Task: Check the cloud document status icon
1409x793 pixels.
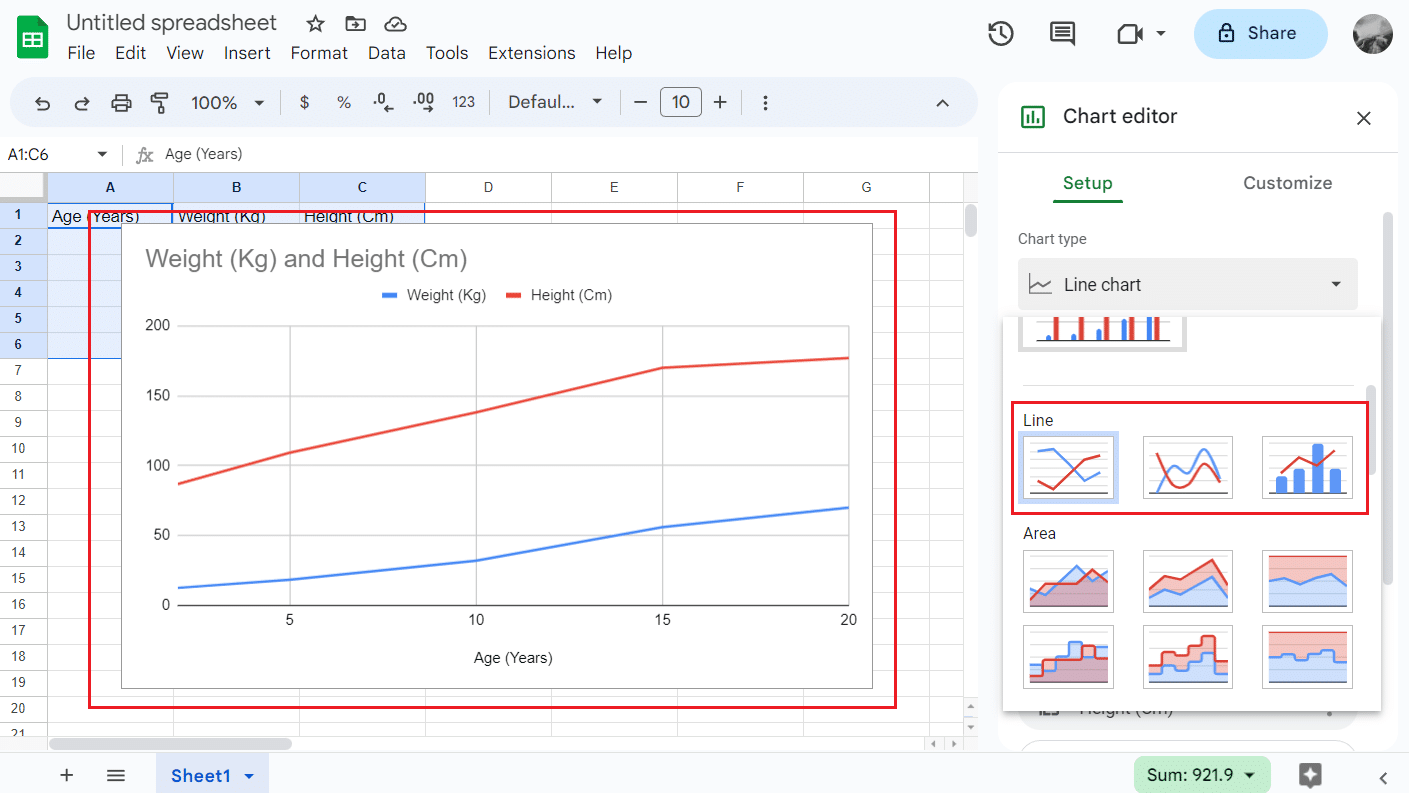Action: pyautogui.click(x=396, y=23)
